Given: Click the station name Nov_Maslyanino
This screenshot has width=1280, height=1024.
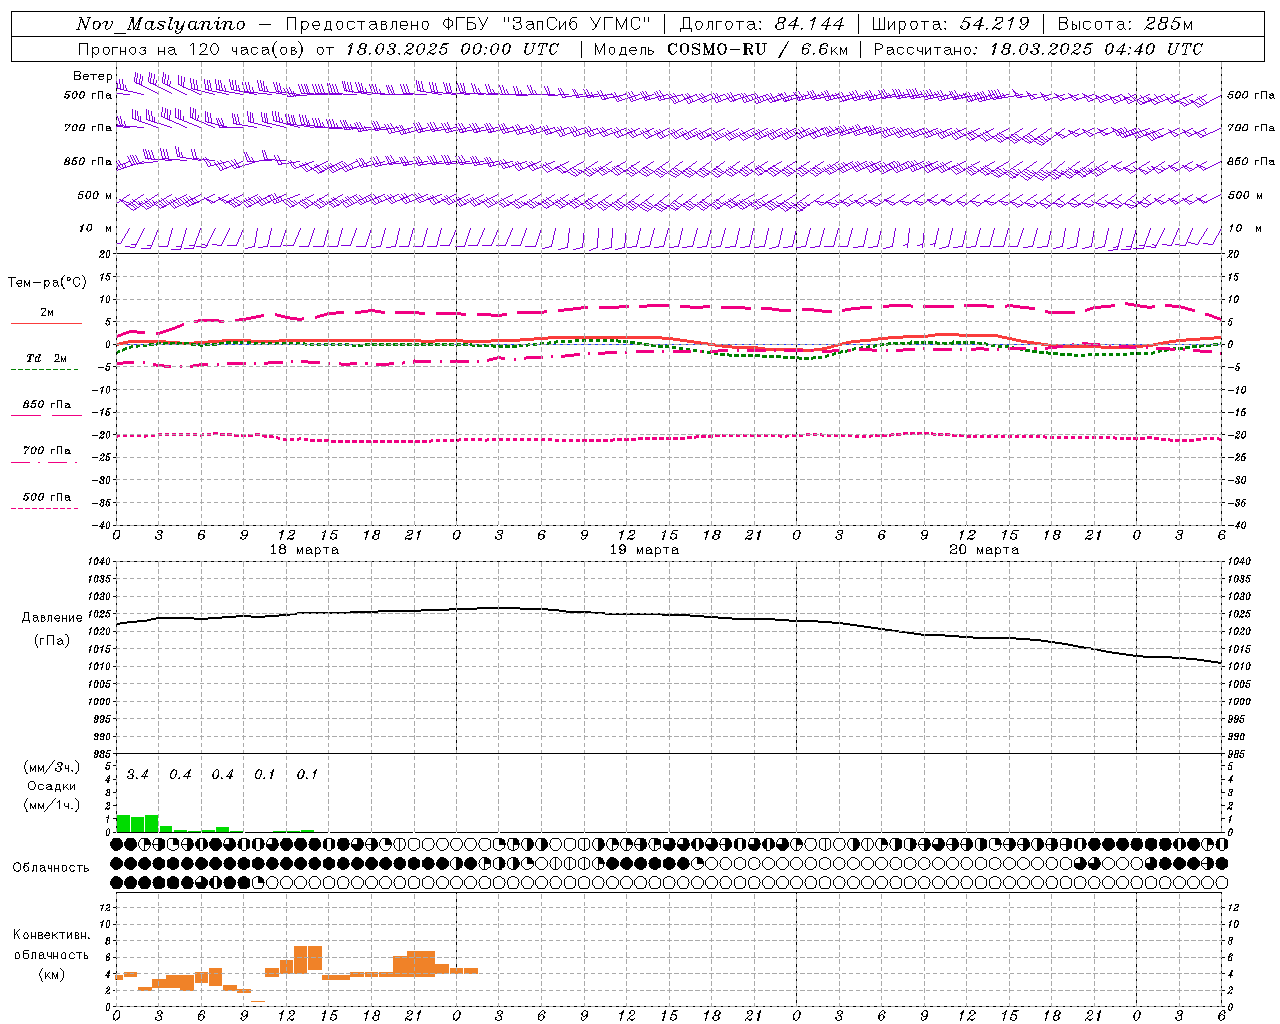Looking at the screenshot, I should (x=160, y=25).
